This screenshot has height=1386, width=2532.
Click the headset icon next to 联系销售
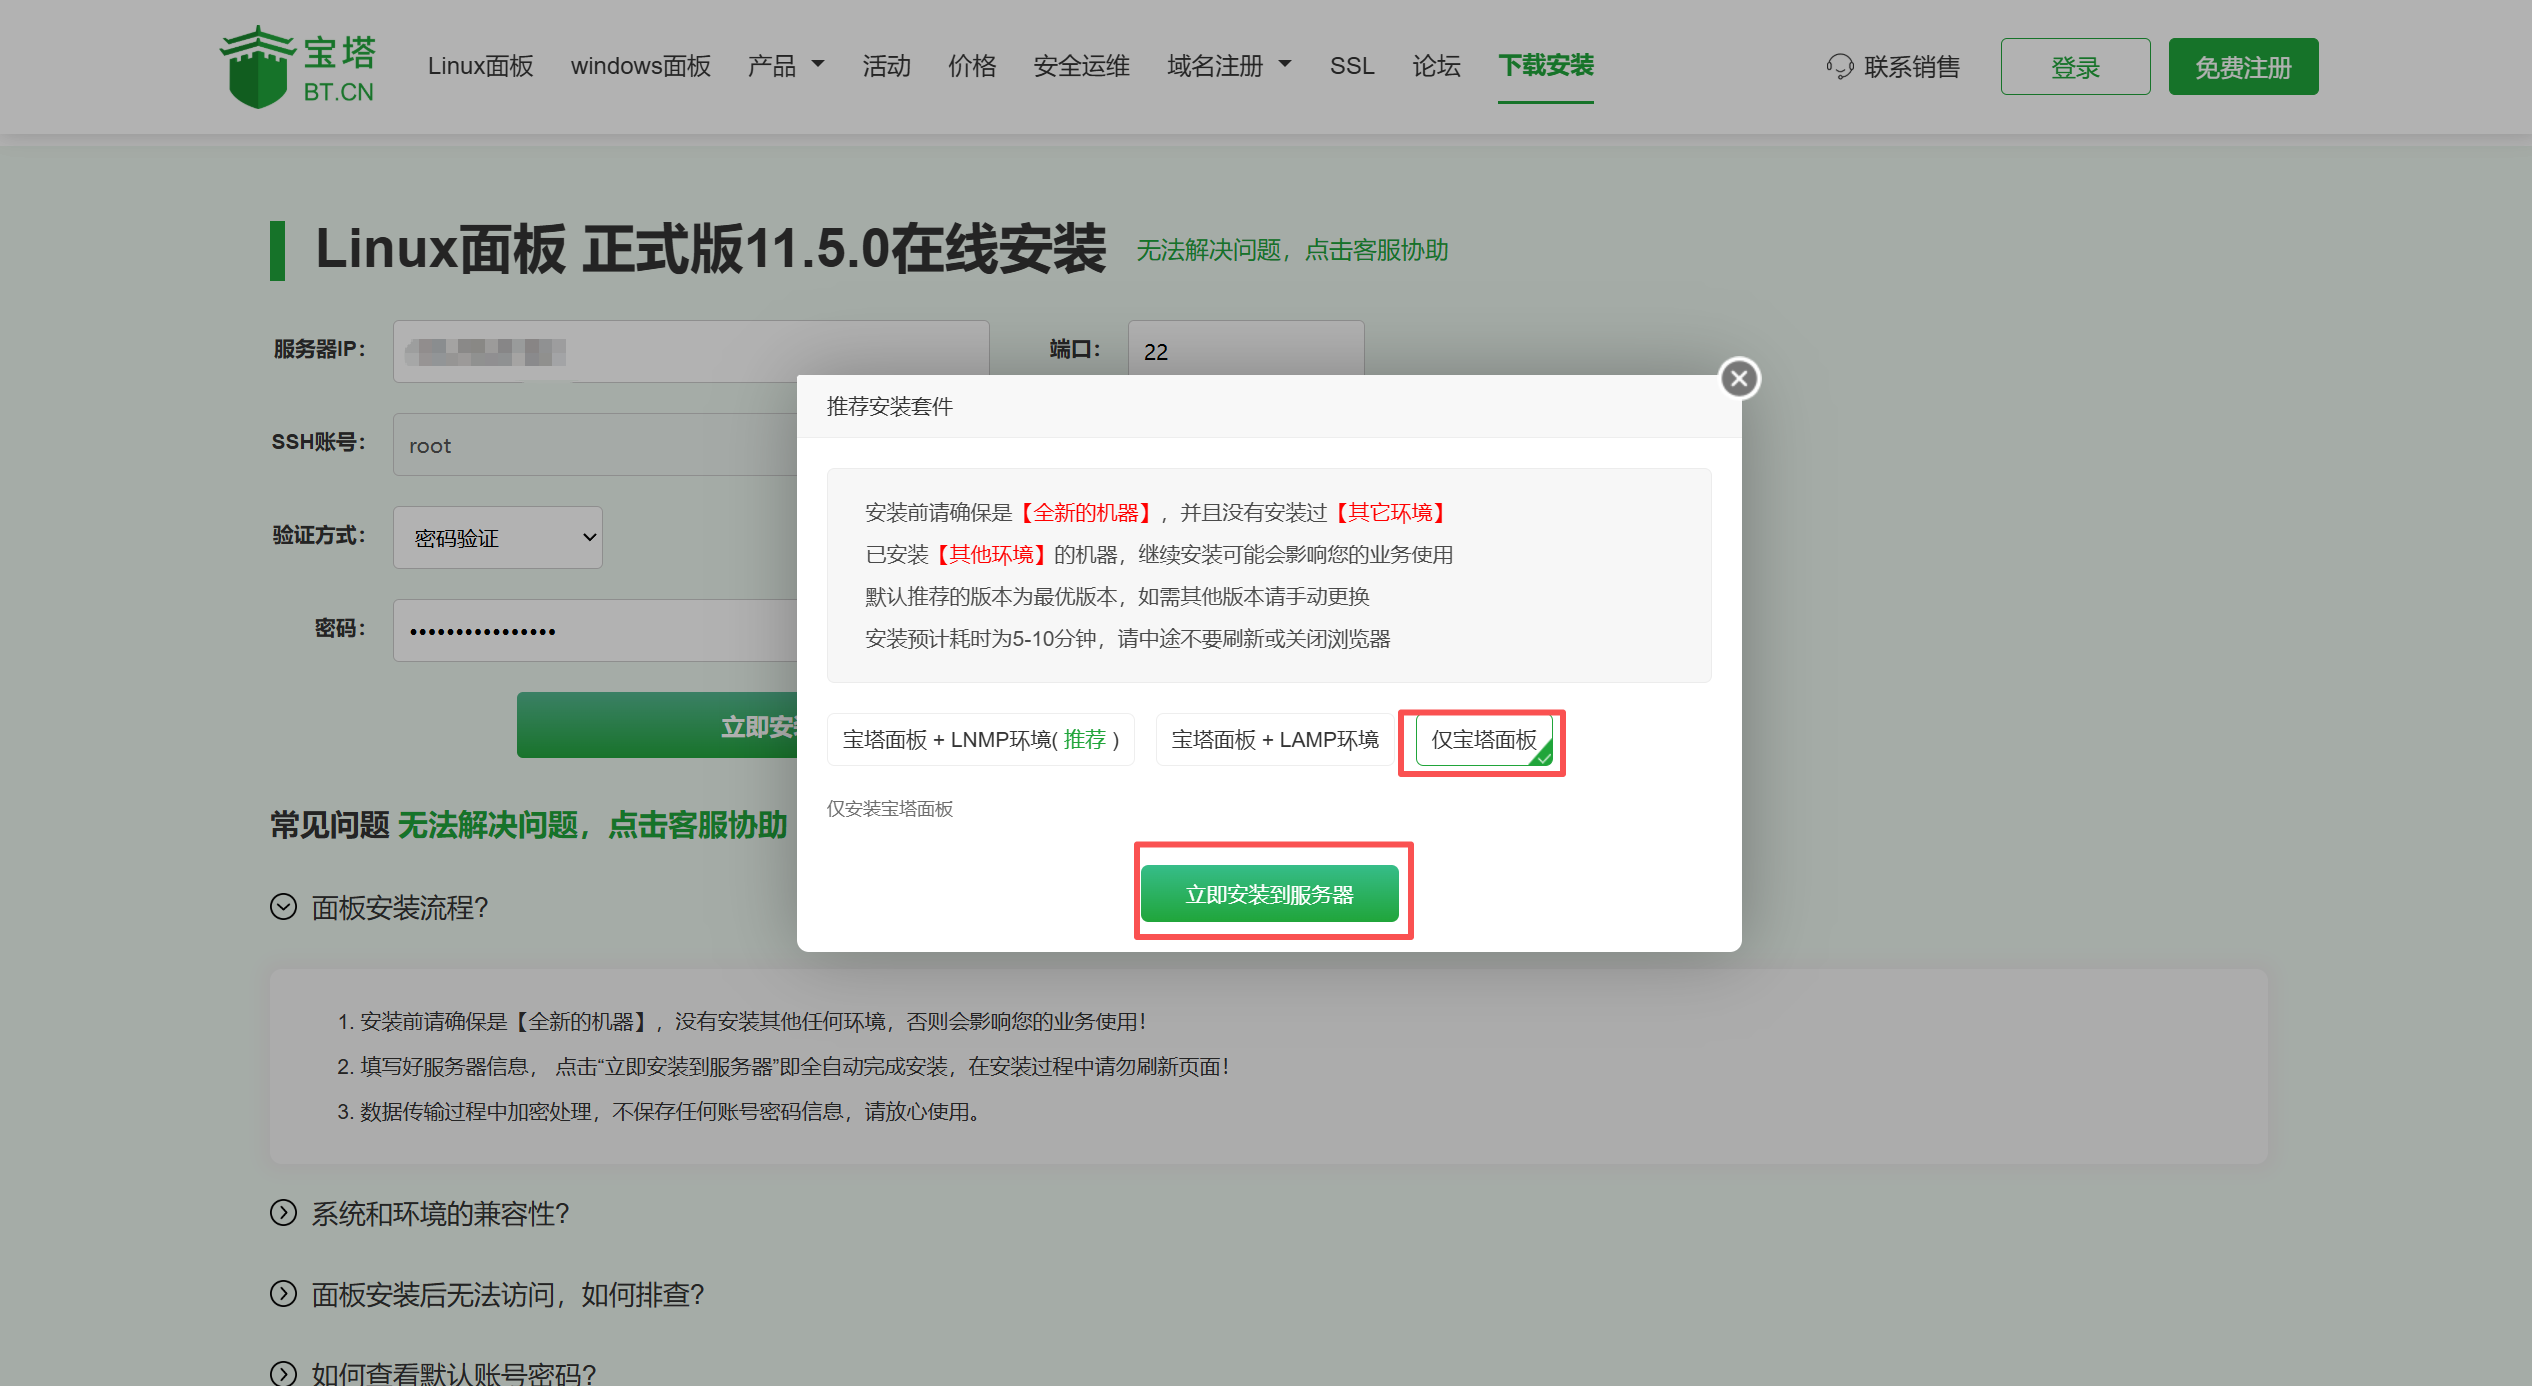point(1839,67)
